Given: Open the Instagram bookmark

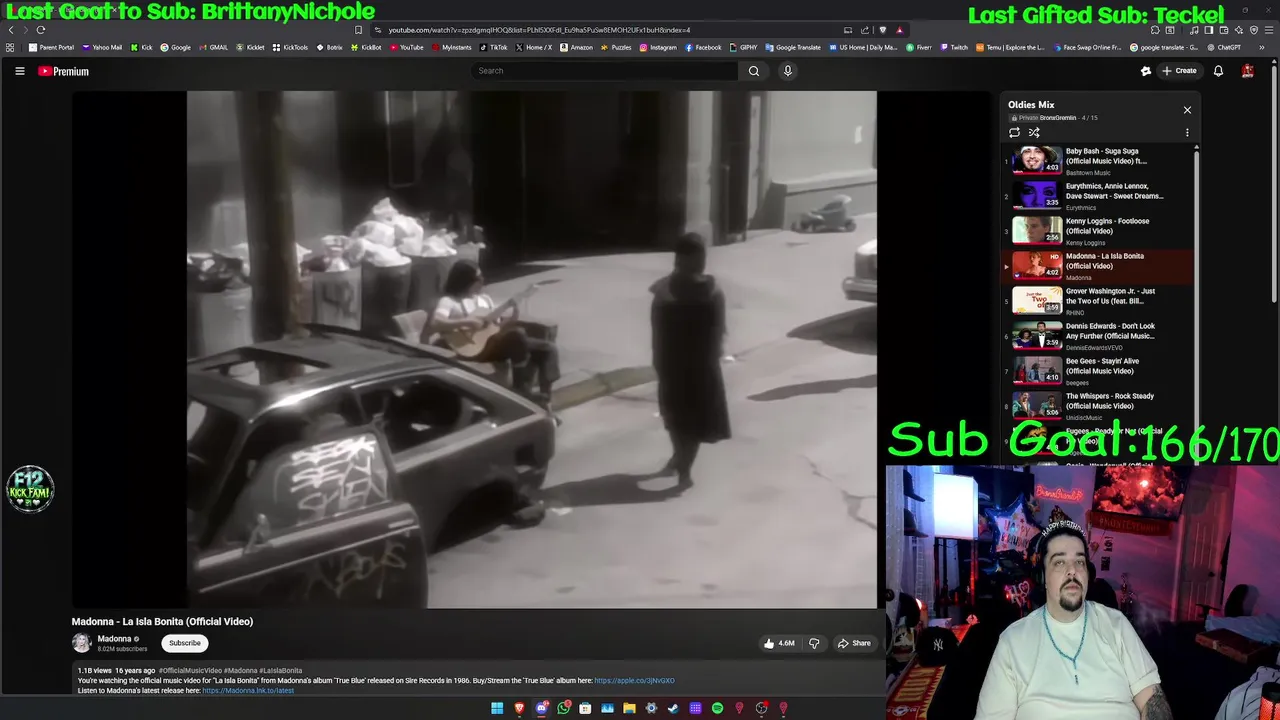Looking at the screenshot, I should tap(657, 47).
